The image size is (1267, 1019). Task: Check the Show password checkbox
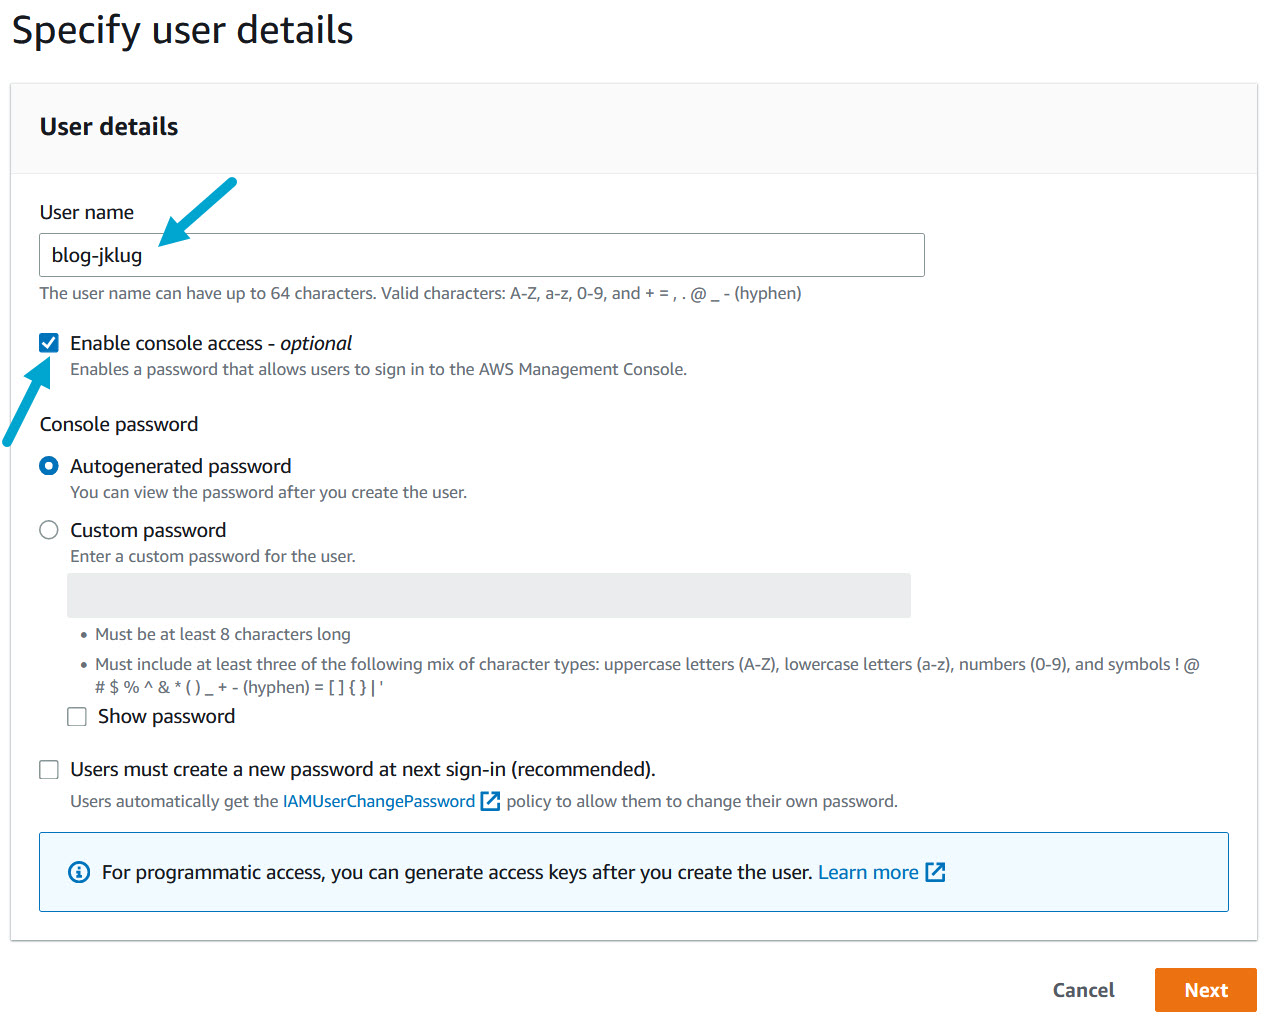pyautogui.click(x=77, y=716)
